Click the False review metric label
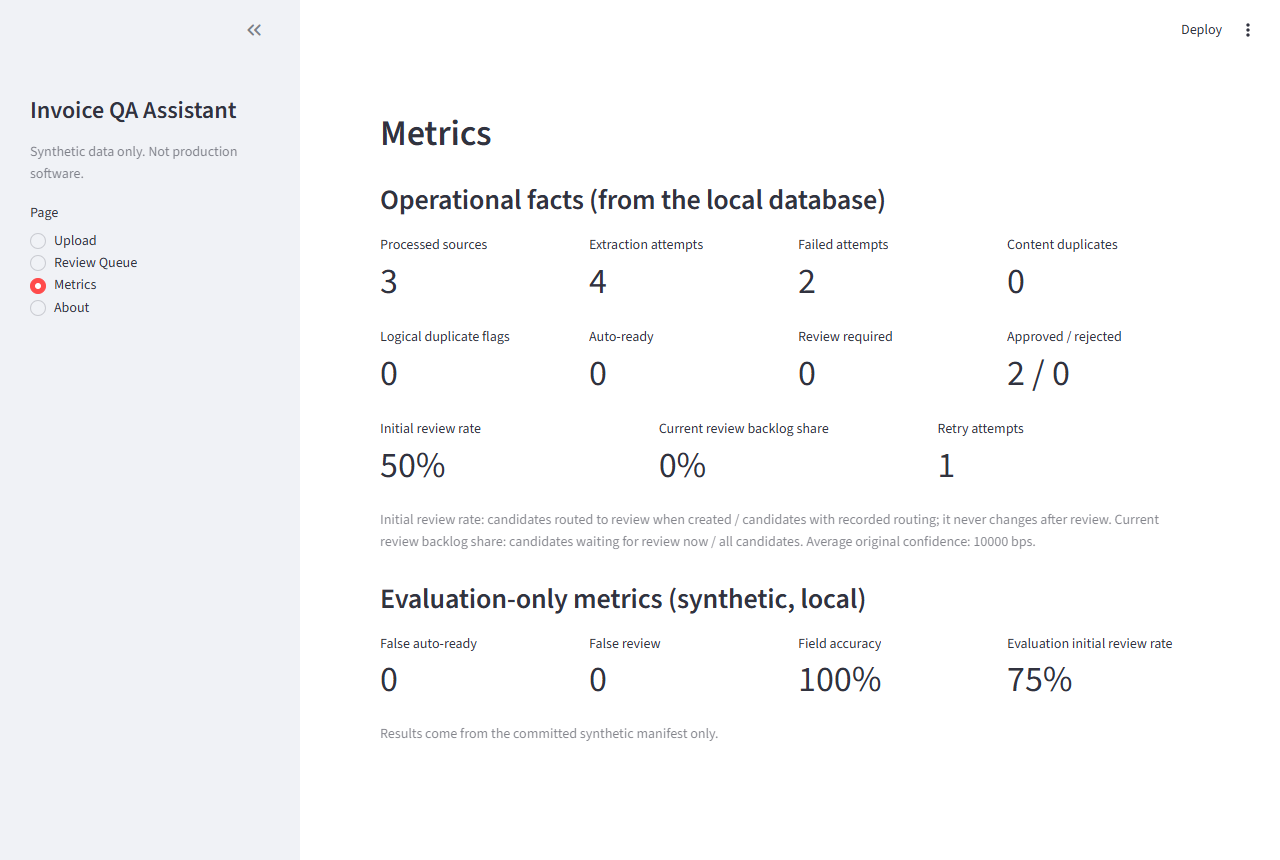Screen dimensions: 1280x860 click(625, 644)
